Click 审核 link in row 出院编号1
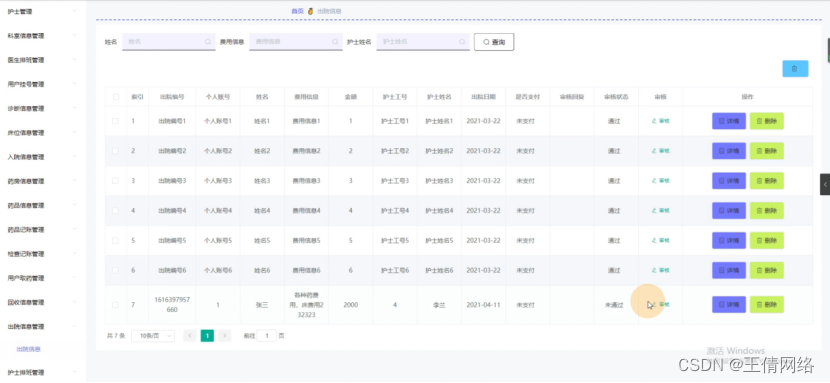This screenshot has height=383, width=830. click(x=661, y=121)
